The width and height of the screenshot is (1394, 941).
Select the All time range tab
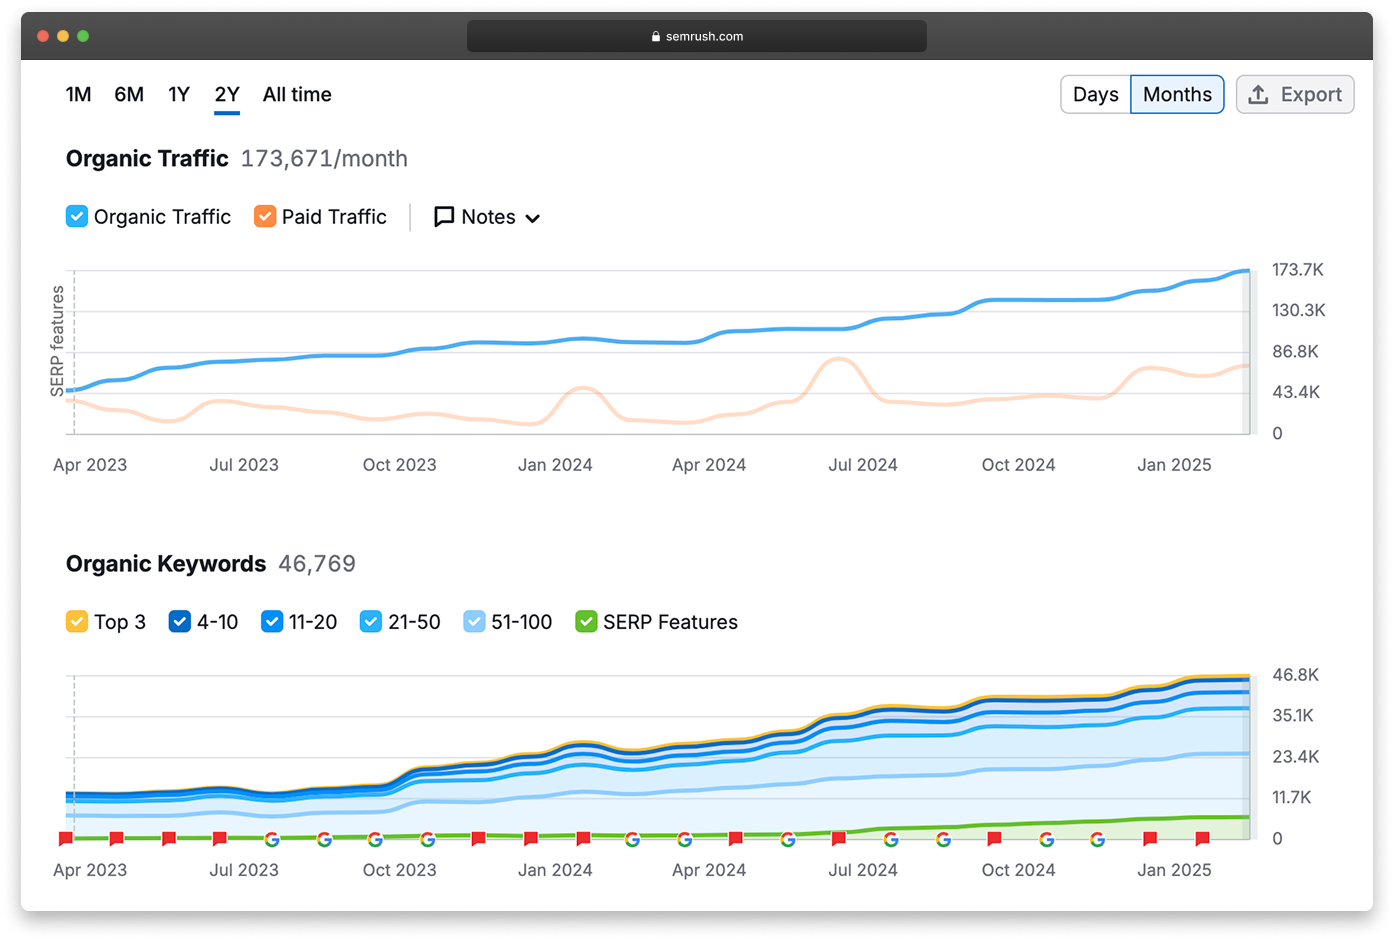pyautogui.click(x=297, y=95)
